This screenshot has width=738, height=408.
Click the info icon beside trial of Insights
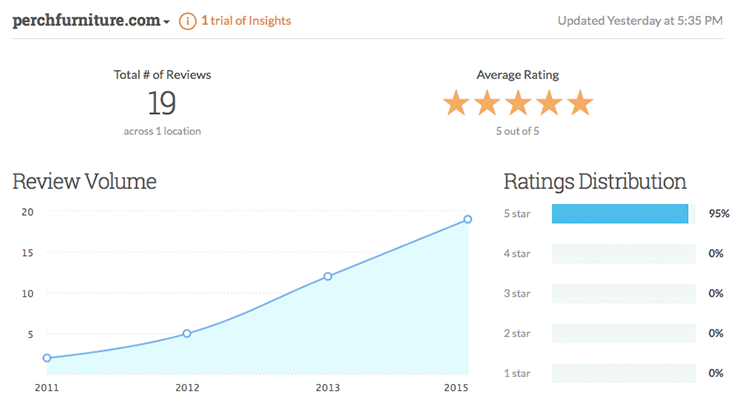click(187, 20)
